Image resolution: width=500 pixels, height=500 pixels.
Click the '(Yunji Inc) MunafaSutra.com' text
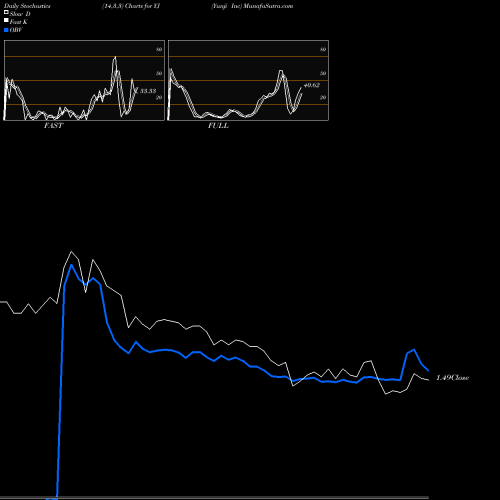pos(252,6)
